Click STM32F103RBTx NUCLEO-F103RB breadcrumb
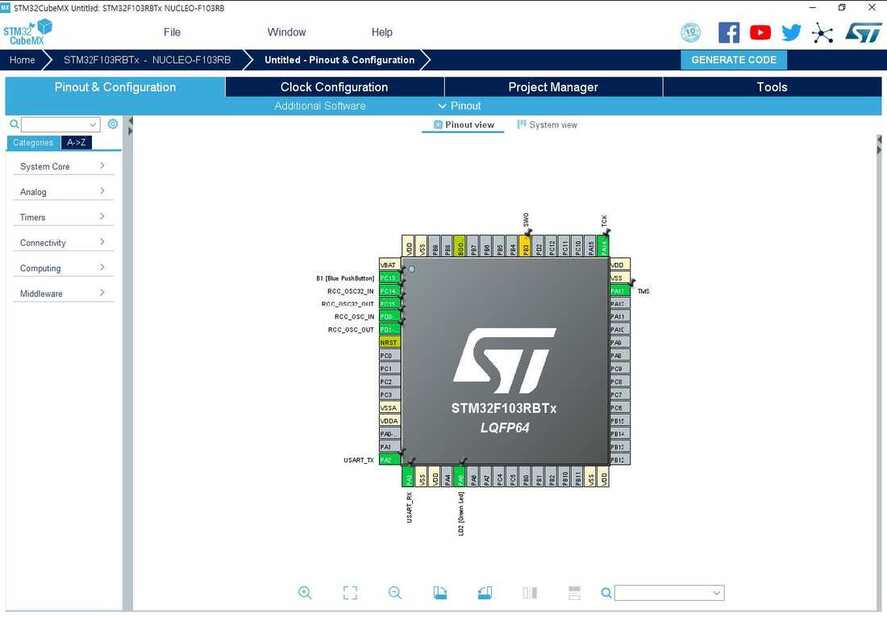Viewport: 896px width, 644px height. tap(147, 60)
